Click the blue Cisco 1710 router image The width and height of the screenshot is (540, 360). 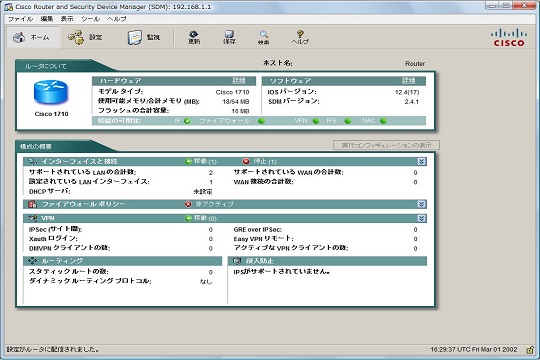[x=51, y=92]
